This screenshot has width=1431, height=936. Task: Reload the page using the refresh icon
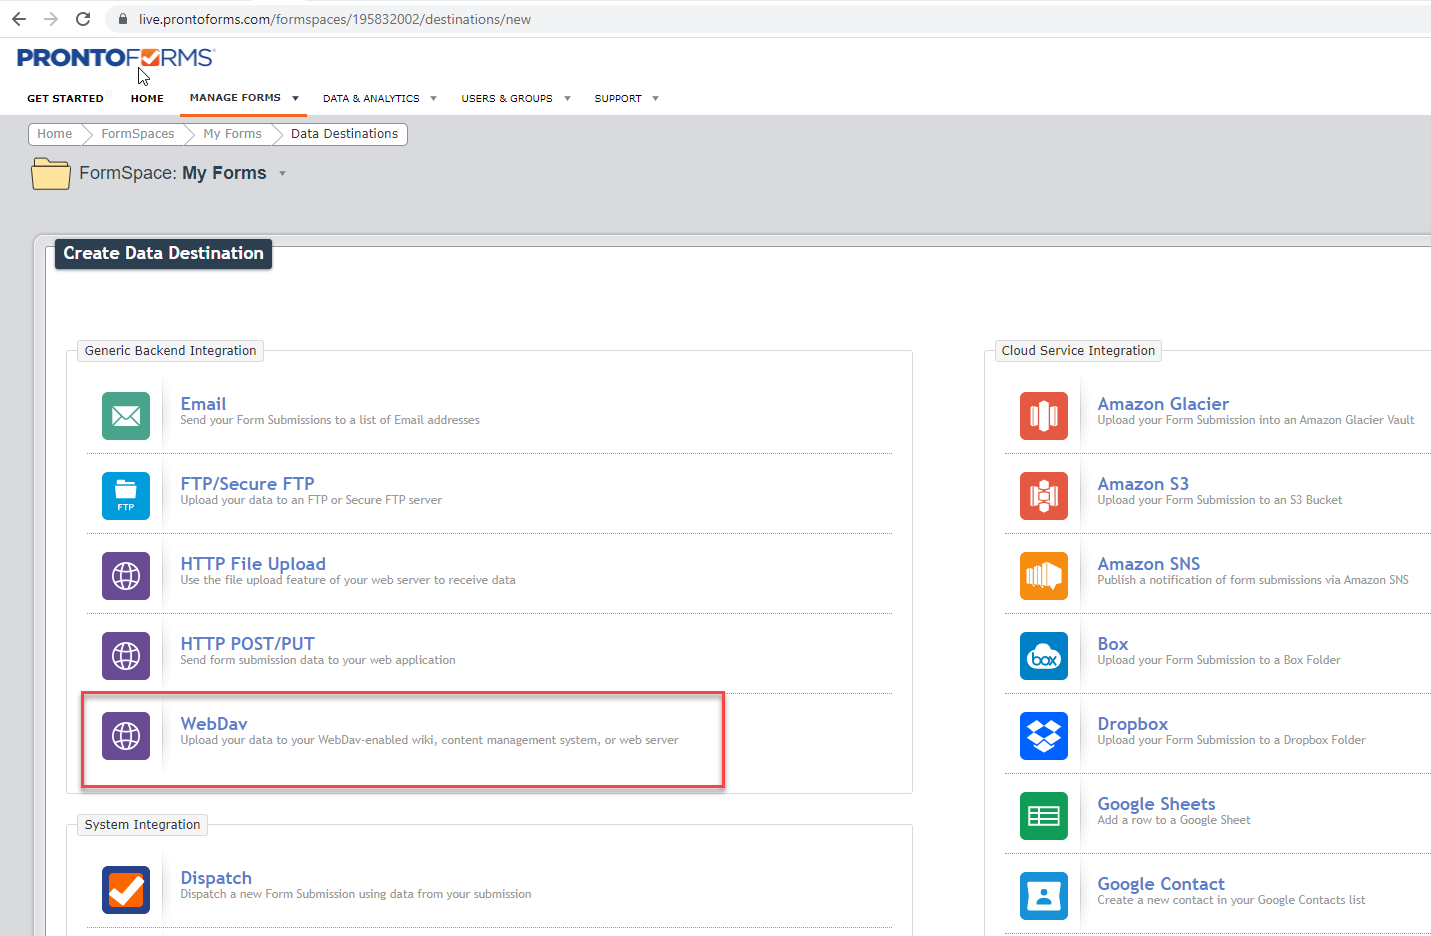[x=83, y=19]
